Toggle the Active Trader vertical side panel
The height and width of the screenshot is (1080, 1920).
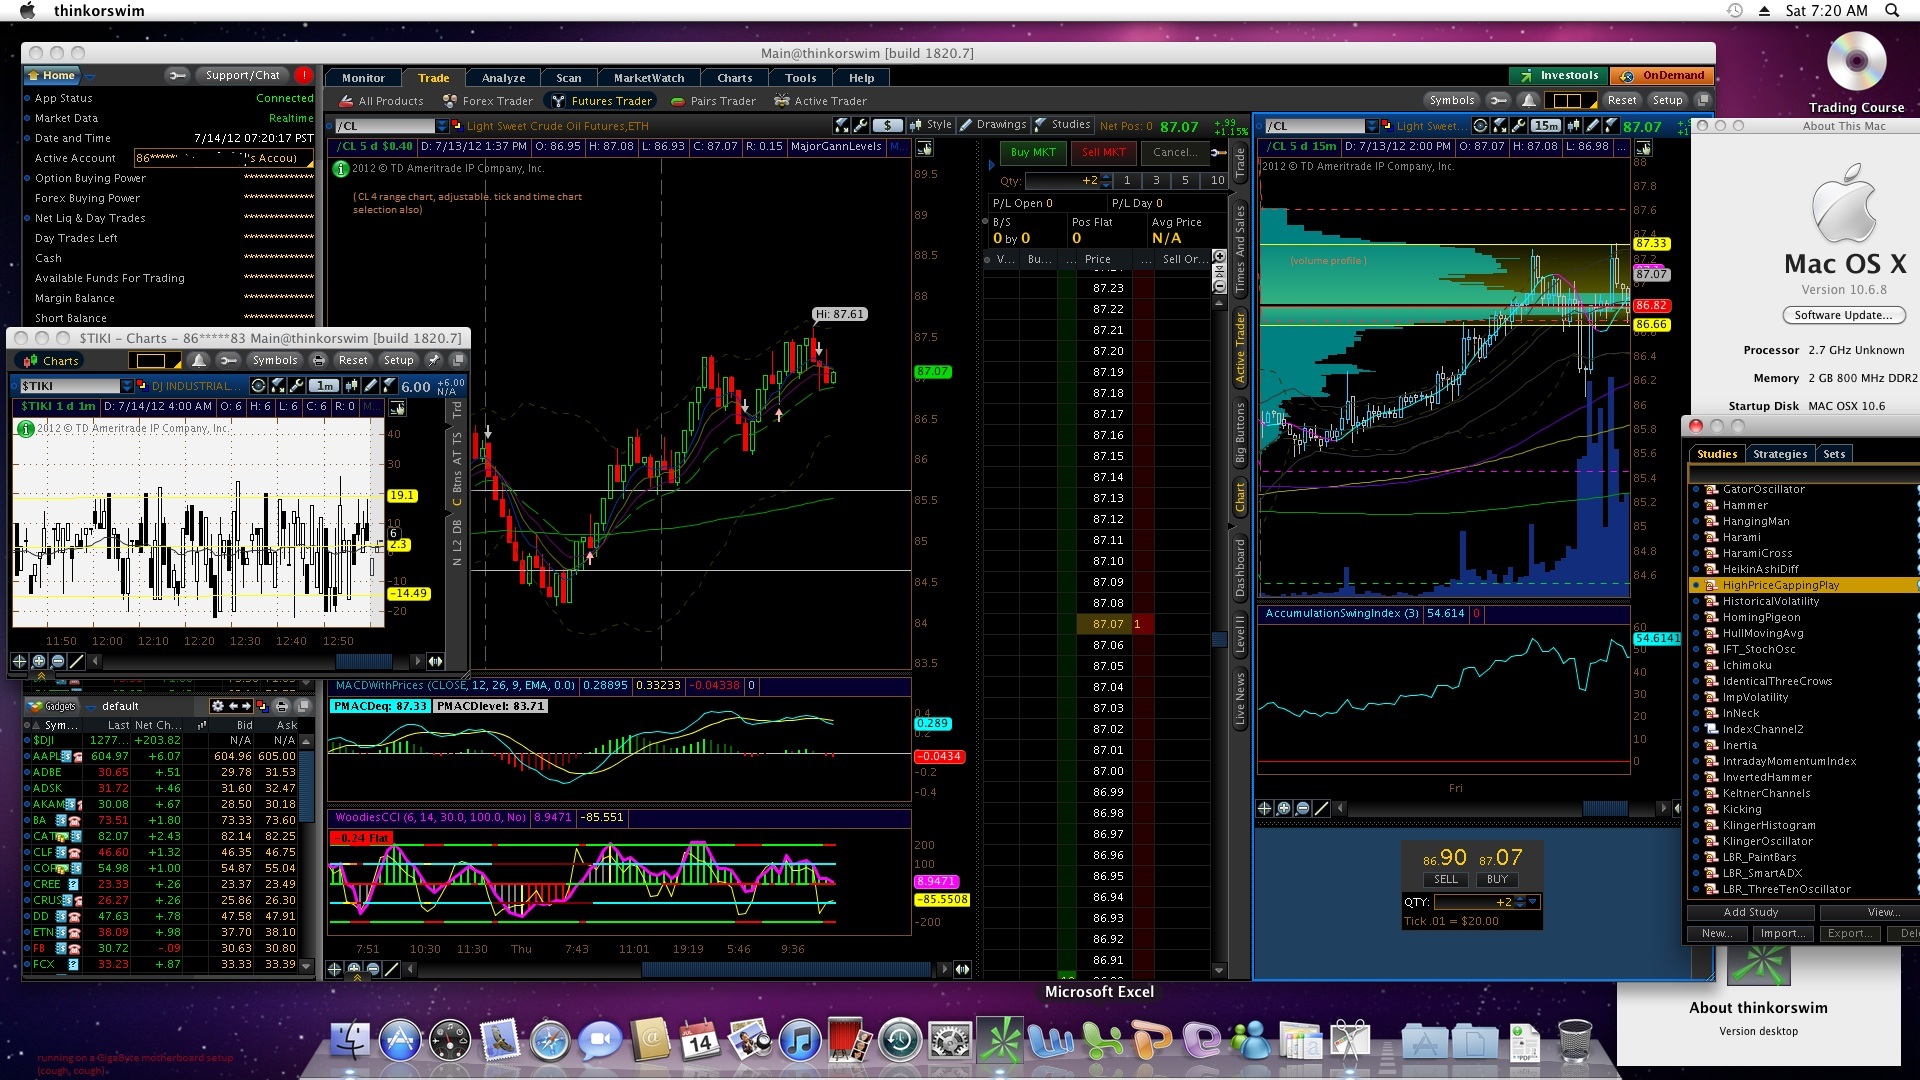[1240, 348]
